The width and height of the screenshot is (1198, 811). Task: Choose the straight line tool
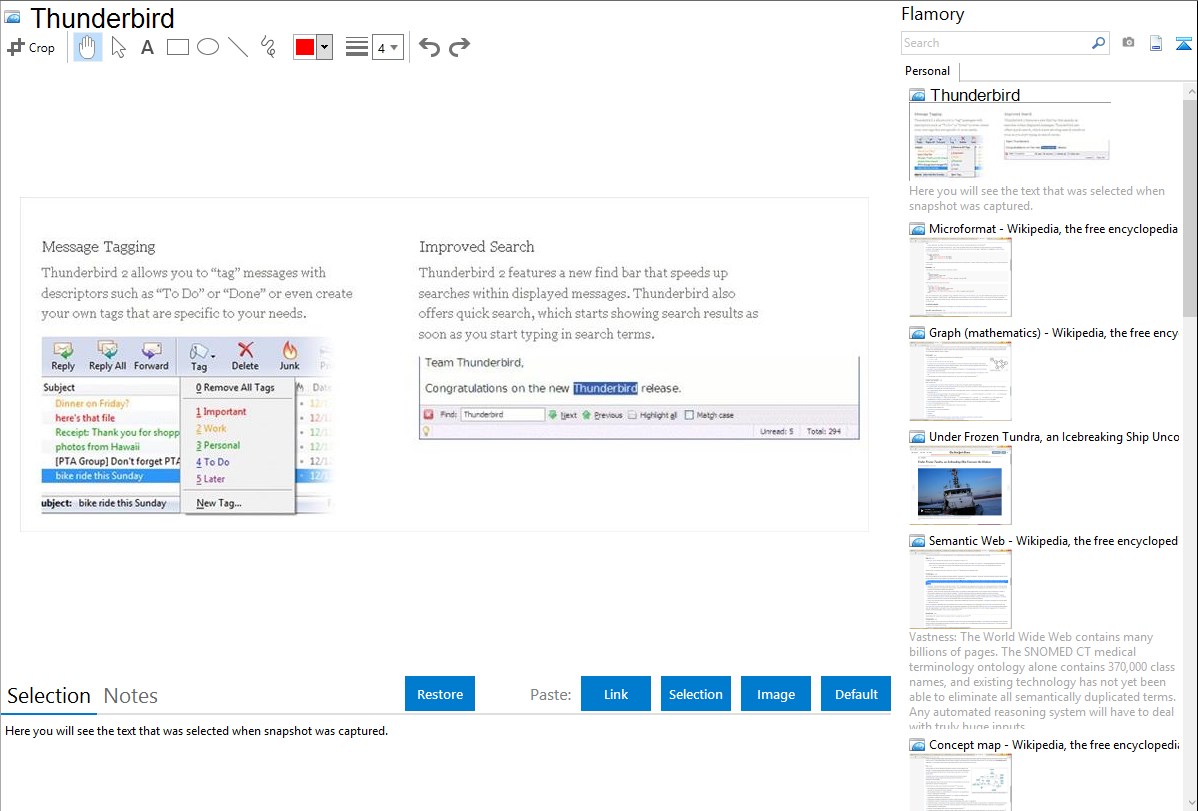point(238,47)
